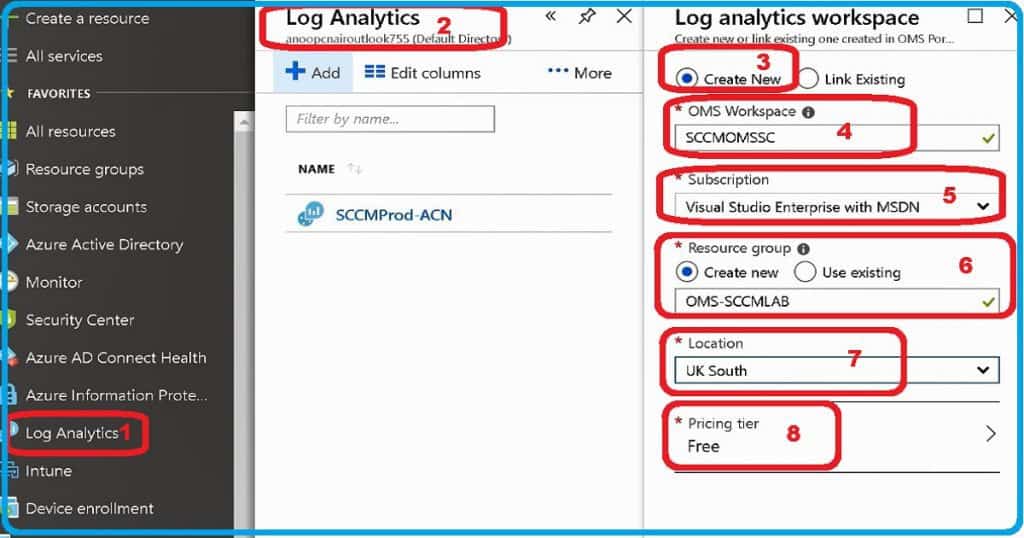The image size is (1024, 538).
Task: Open the Pricing tier selector
Action: click(x=837, y=435)
